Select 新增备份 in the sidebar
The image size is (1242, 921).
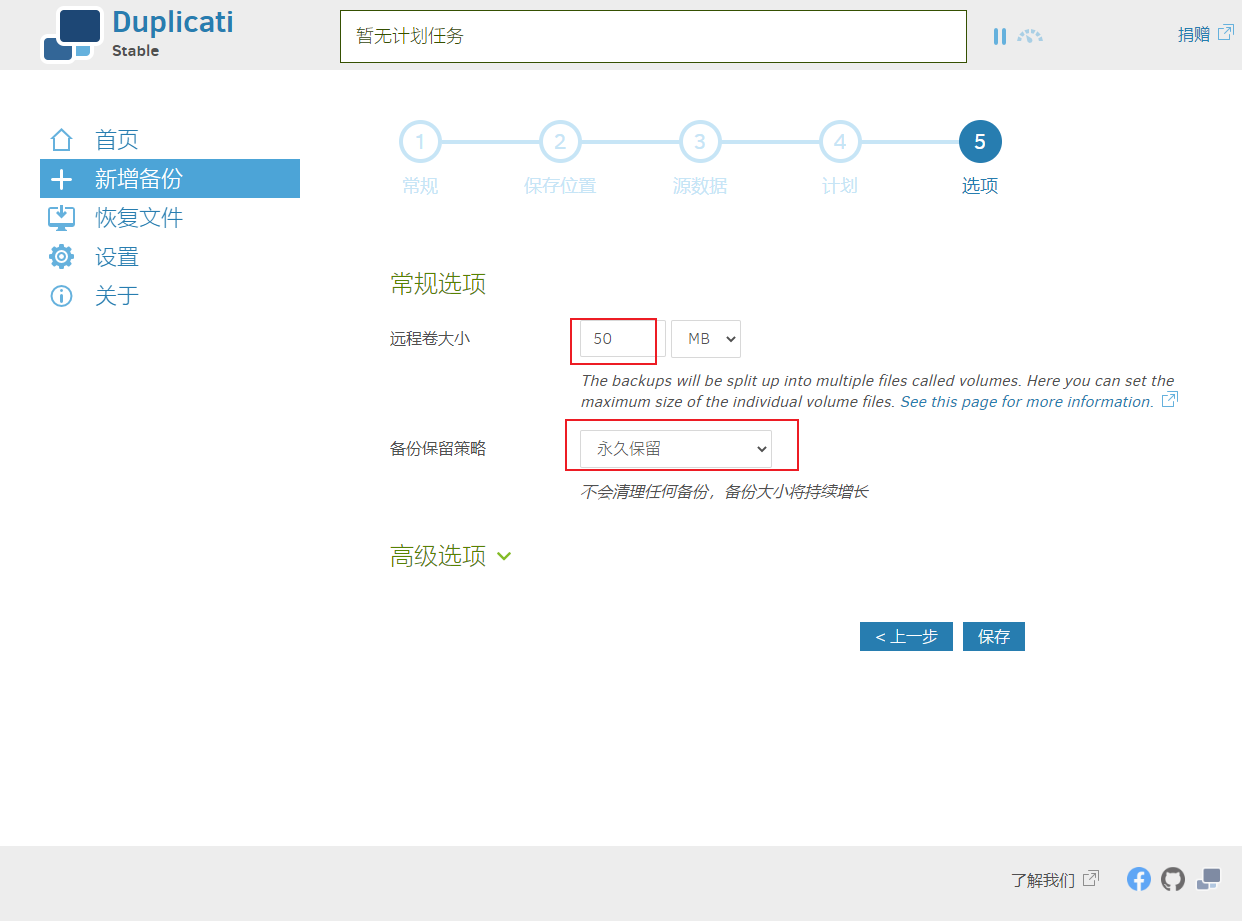(170, 179)
